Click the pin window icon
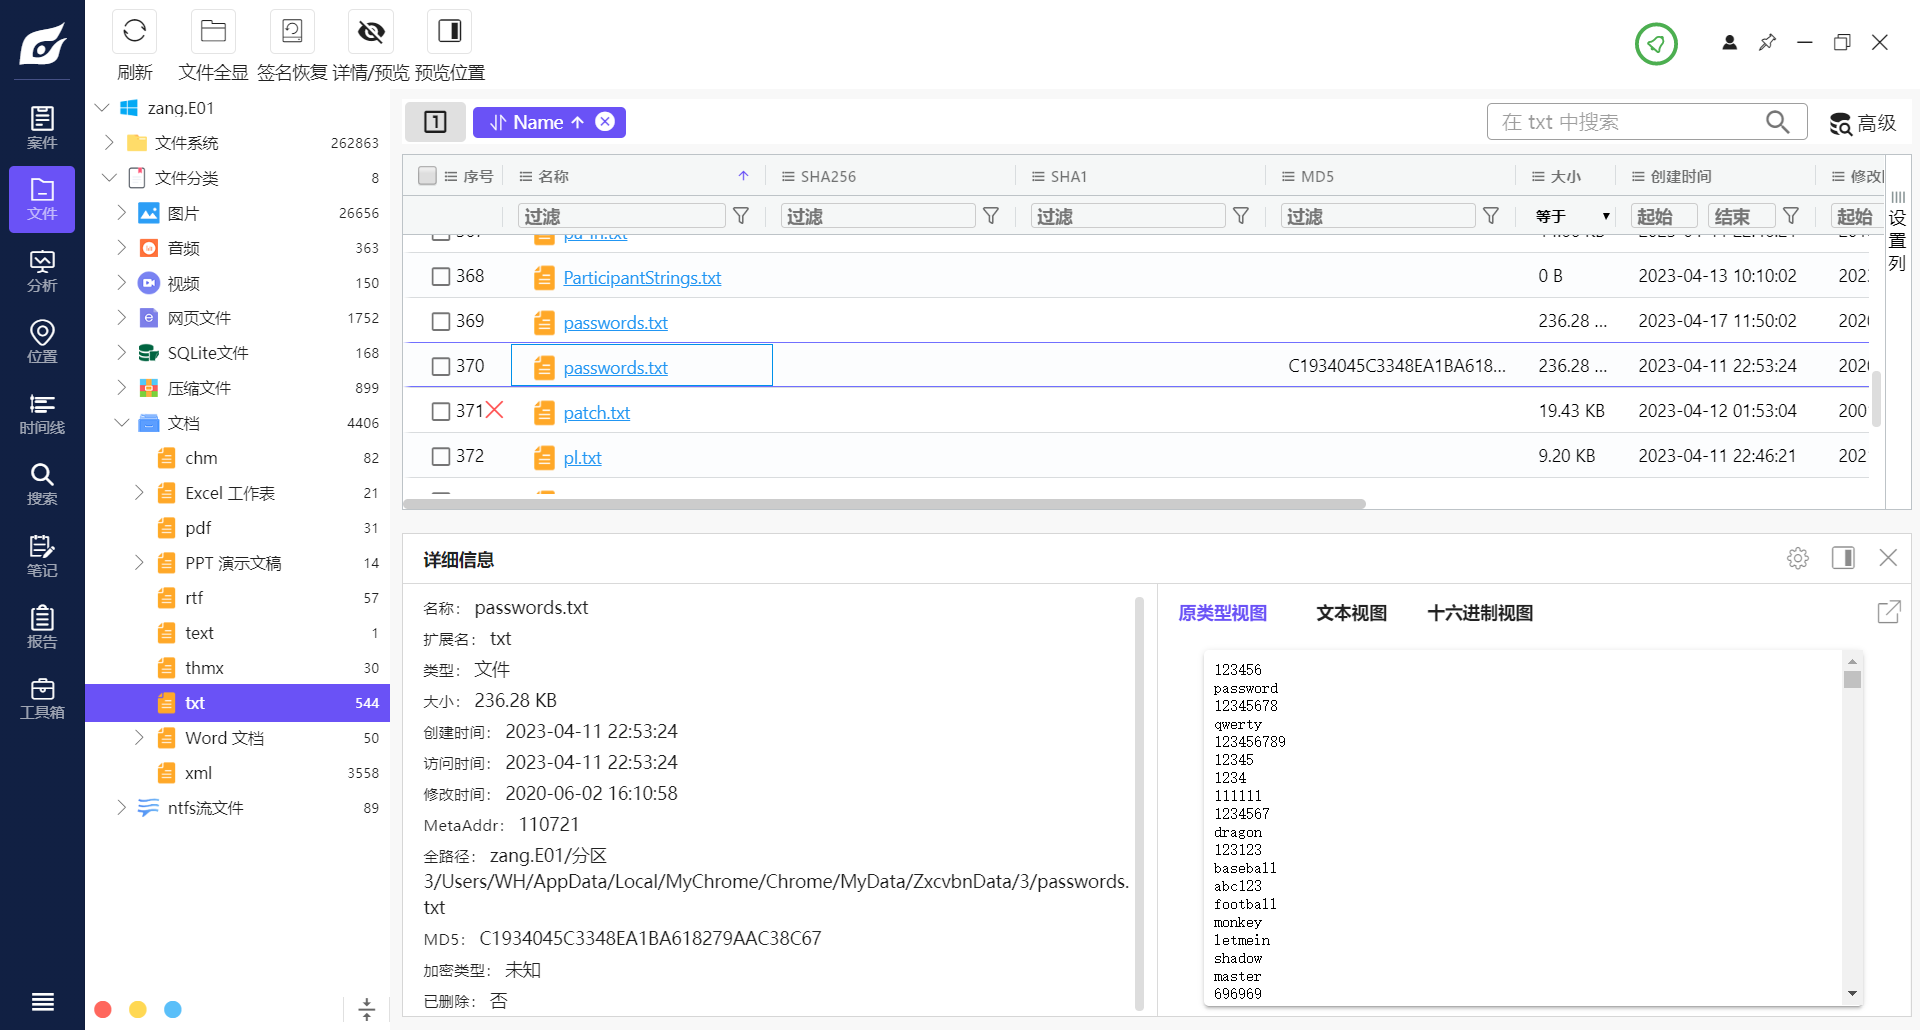 [x=1767, y=42]
